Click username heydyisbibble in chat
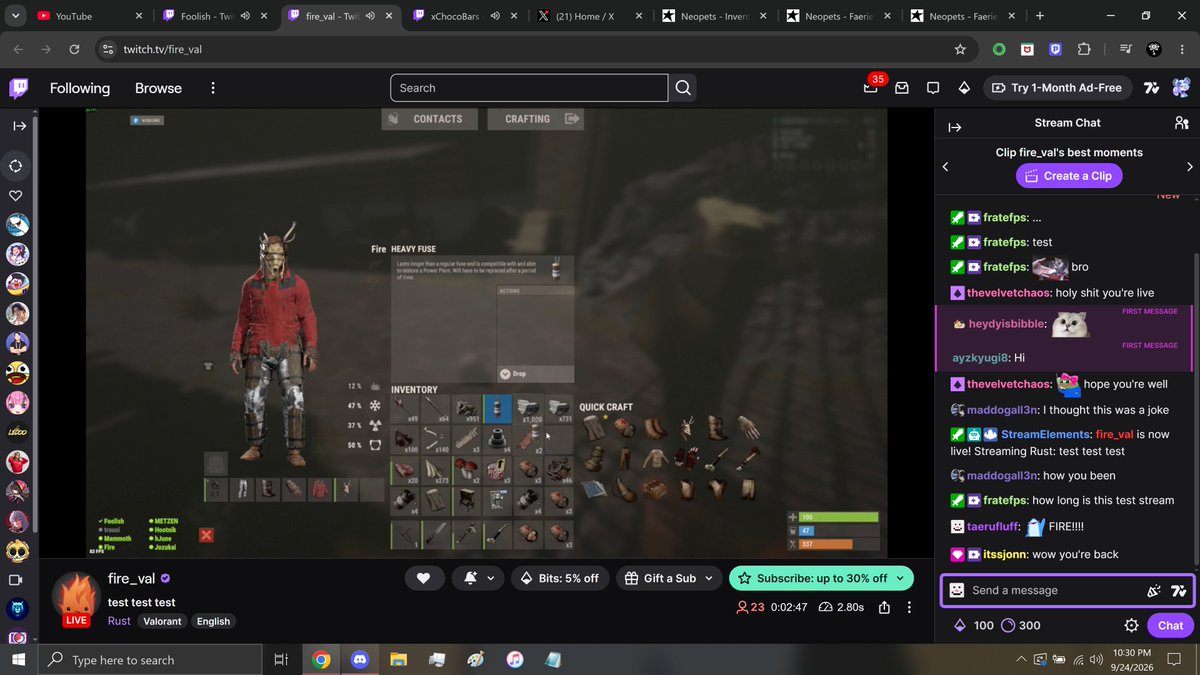The width and height of the screenshot is (1200, 675). tap(1008, 324)
